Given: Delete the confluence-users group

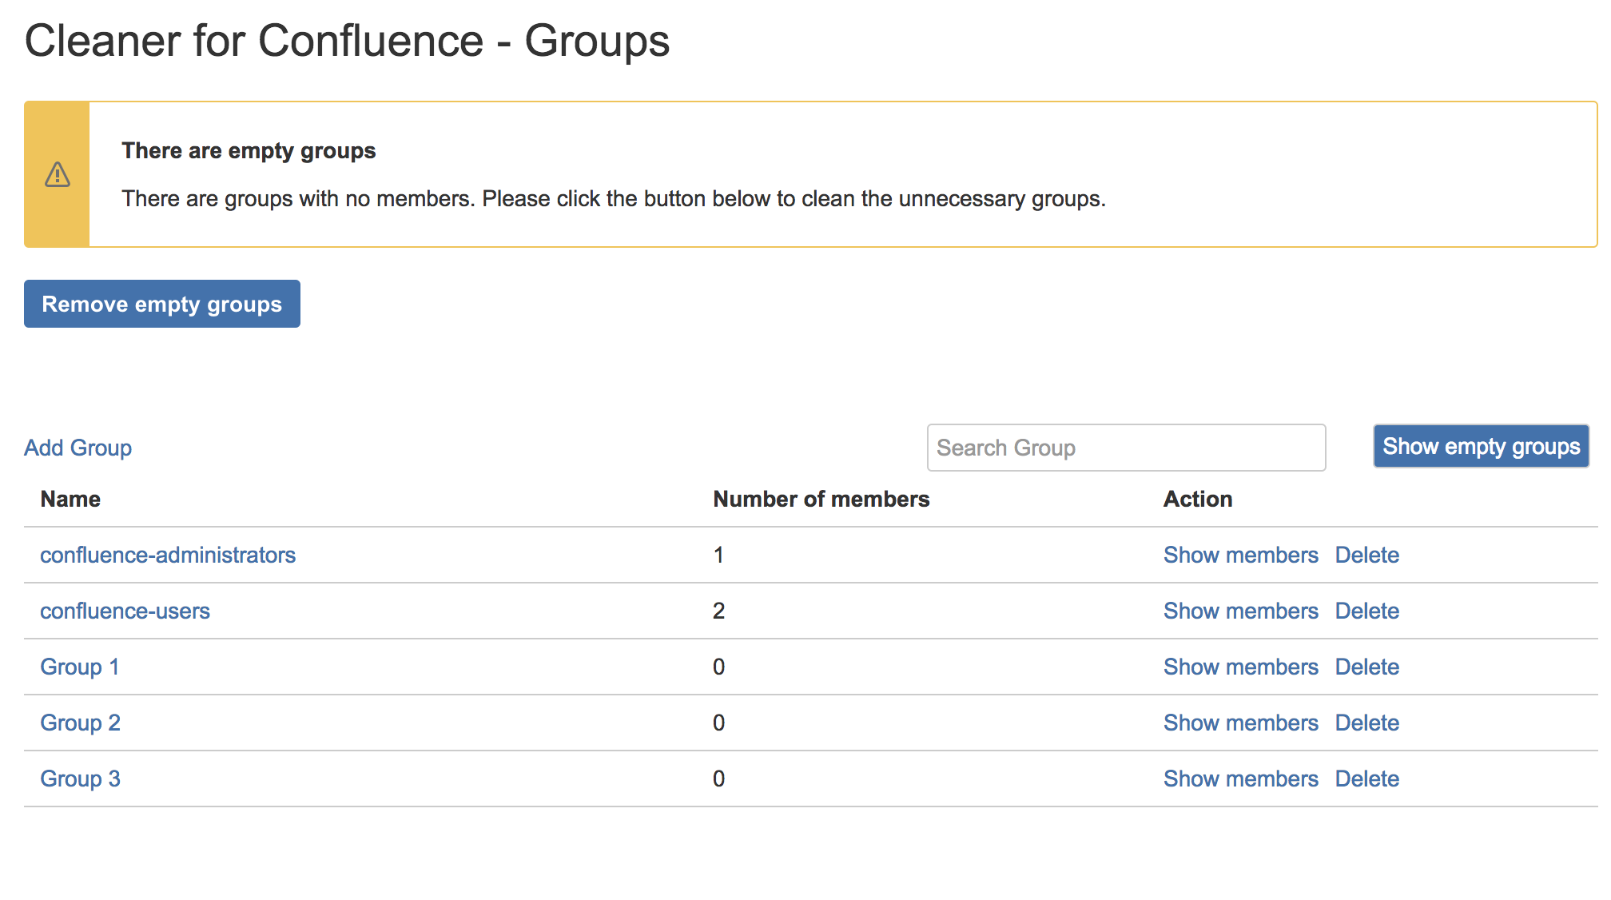Looking at the screenshot, I should coord(1367,611).
